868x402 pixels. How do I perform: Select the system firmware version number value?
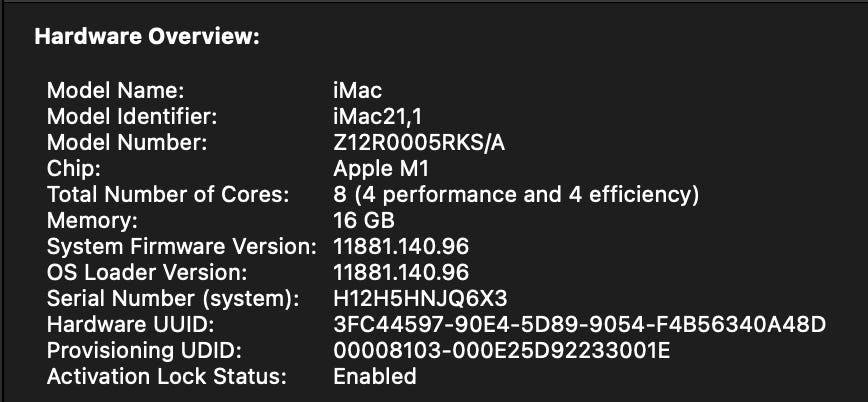coord(401,247)
